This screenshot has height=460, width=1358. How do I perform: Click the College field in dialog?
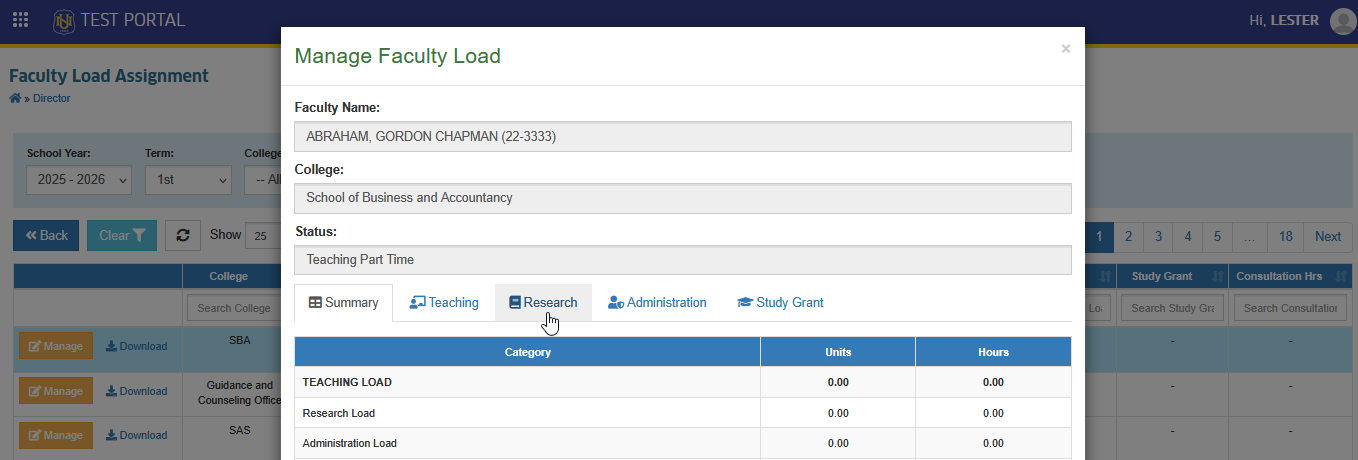(x=683, y=198)
